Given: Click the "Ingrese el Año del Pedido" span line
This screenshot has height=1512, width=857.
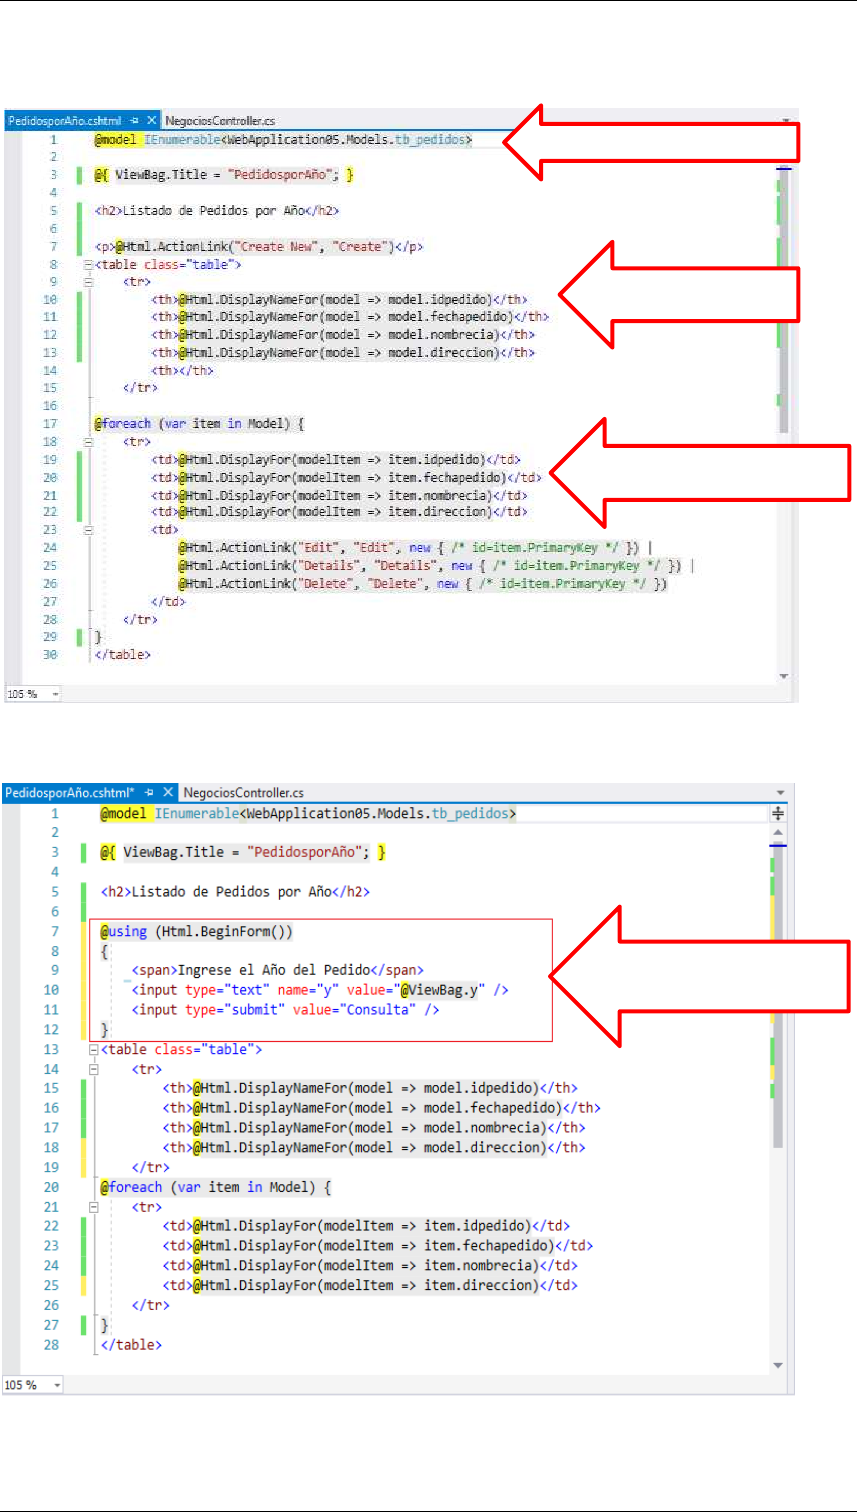Looking at the screenshot, I should point(278,970).
